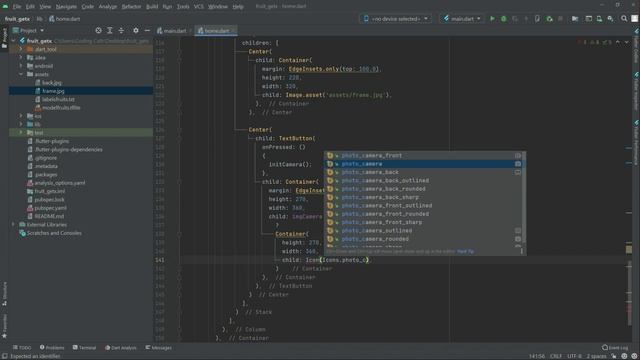Click Next Tip link in completion popup

(465, 251)
